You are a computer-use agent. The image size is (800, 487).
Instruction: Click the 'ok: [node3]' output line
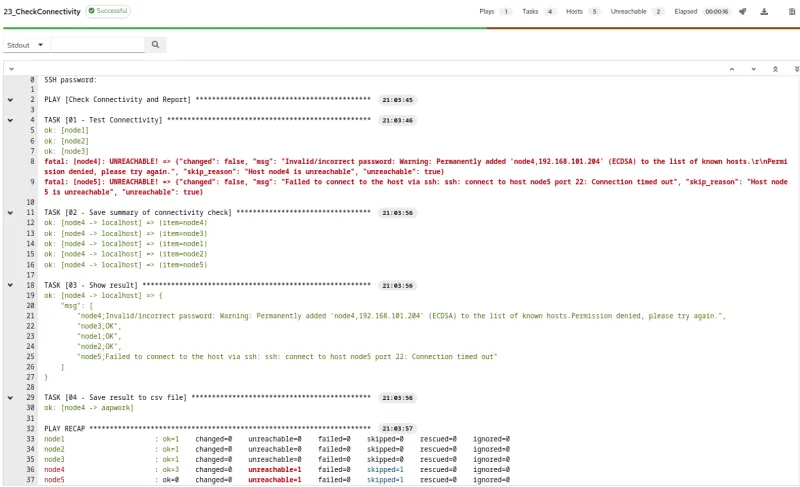coord(66,151)
